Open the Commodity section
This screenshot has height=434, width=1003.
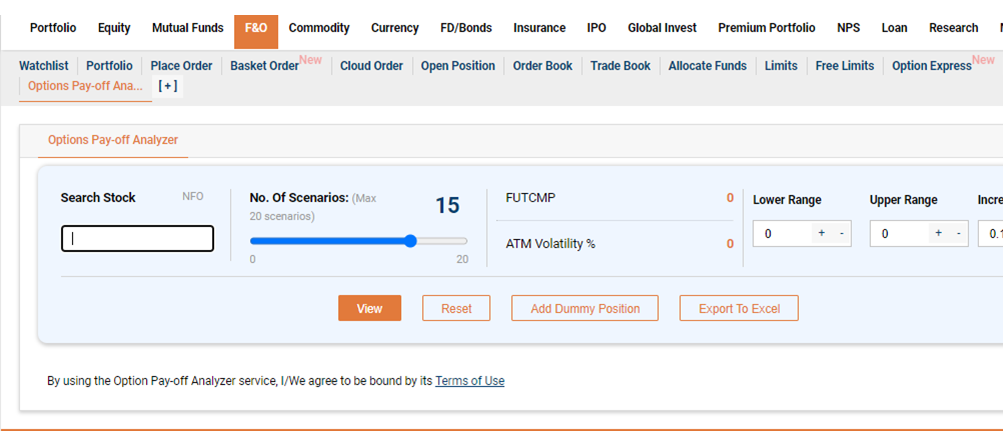(319, 28)
